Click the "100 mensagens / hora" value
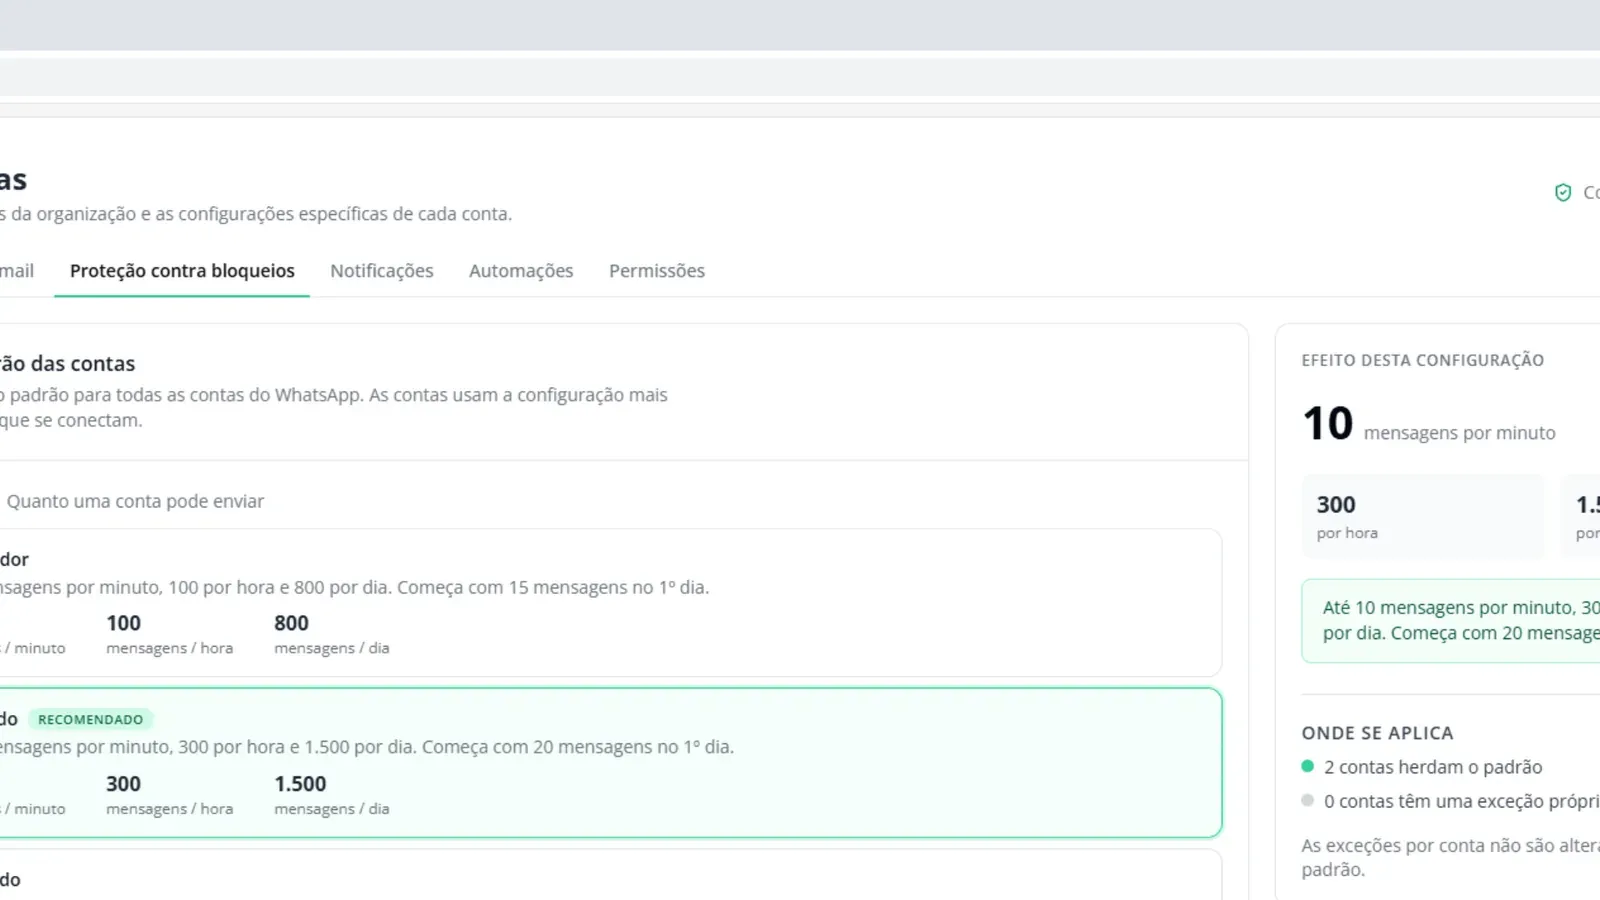 170,634
